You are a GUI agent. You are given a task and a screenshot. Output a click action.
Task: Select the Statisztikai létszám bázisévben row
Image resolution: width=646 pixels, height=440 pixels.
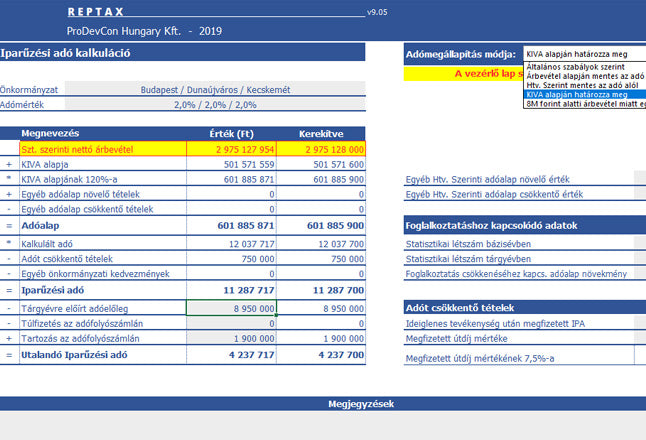tap(520, 243)
